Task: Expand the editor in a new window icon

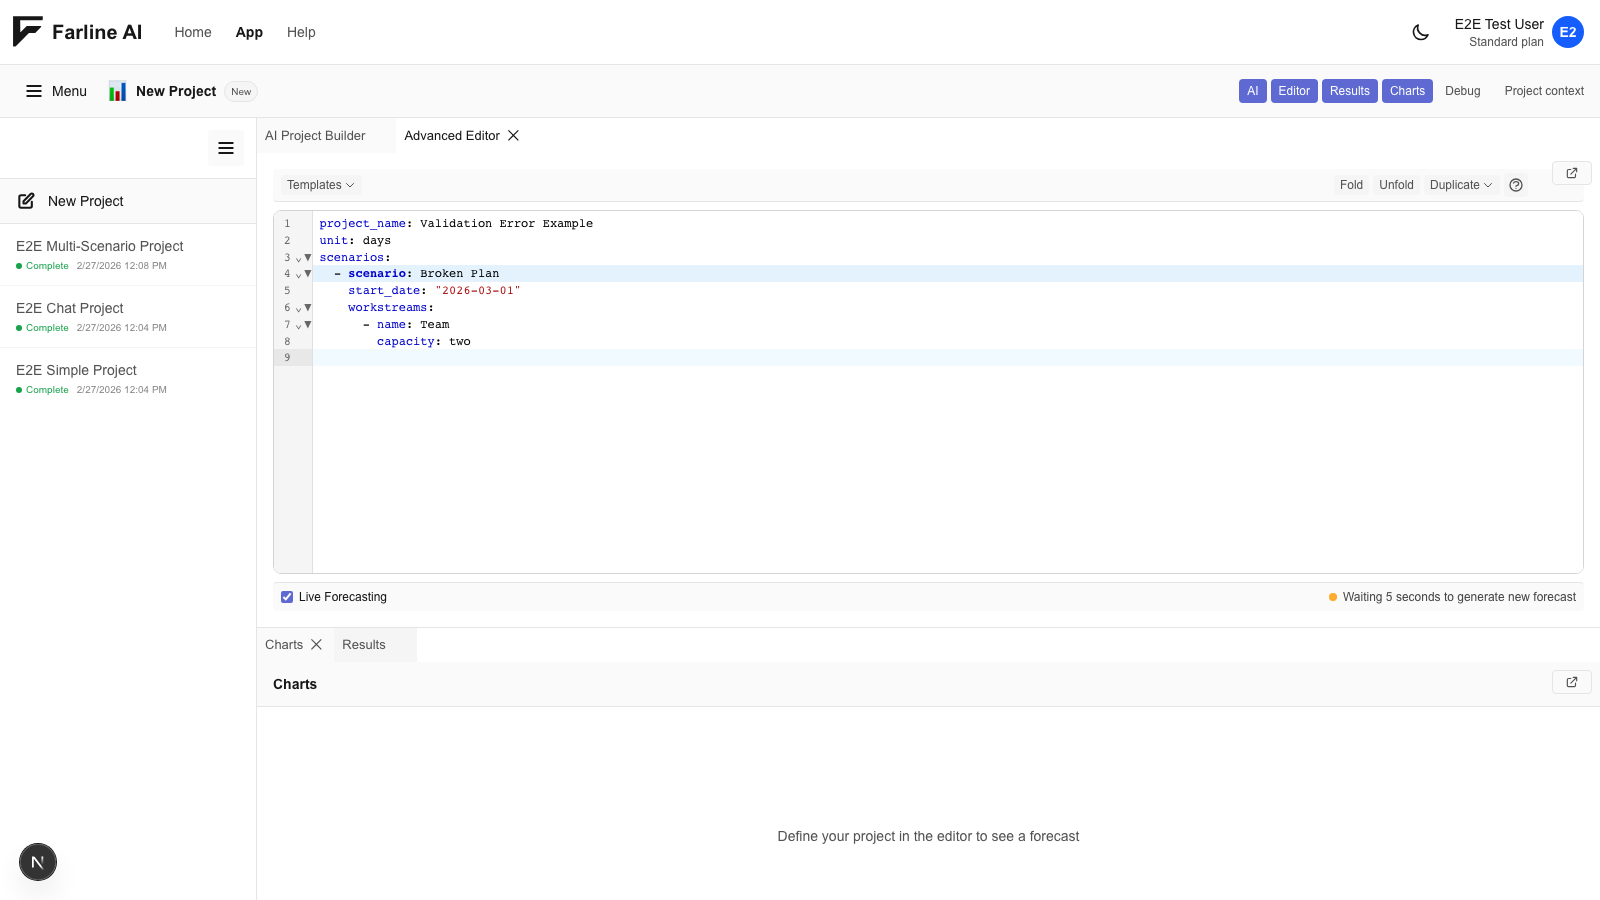Action: click(1571, 172)
